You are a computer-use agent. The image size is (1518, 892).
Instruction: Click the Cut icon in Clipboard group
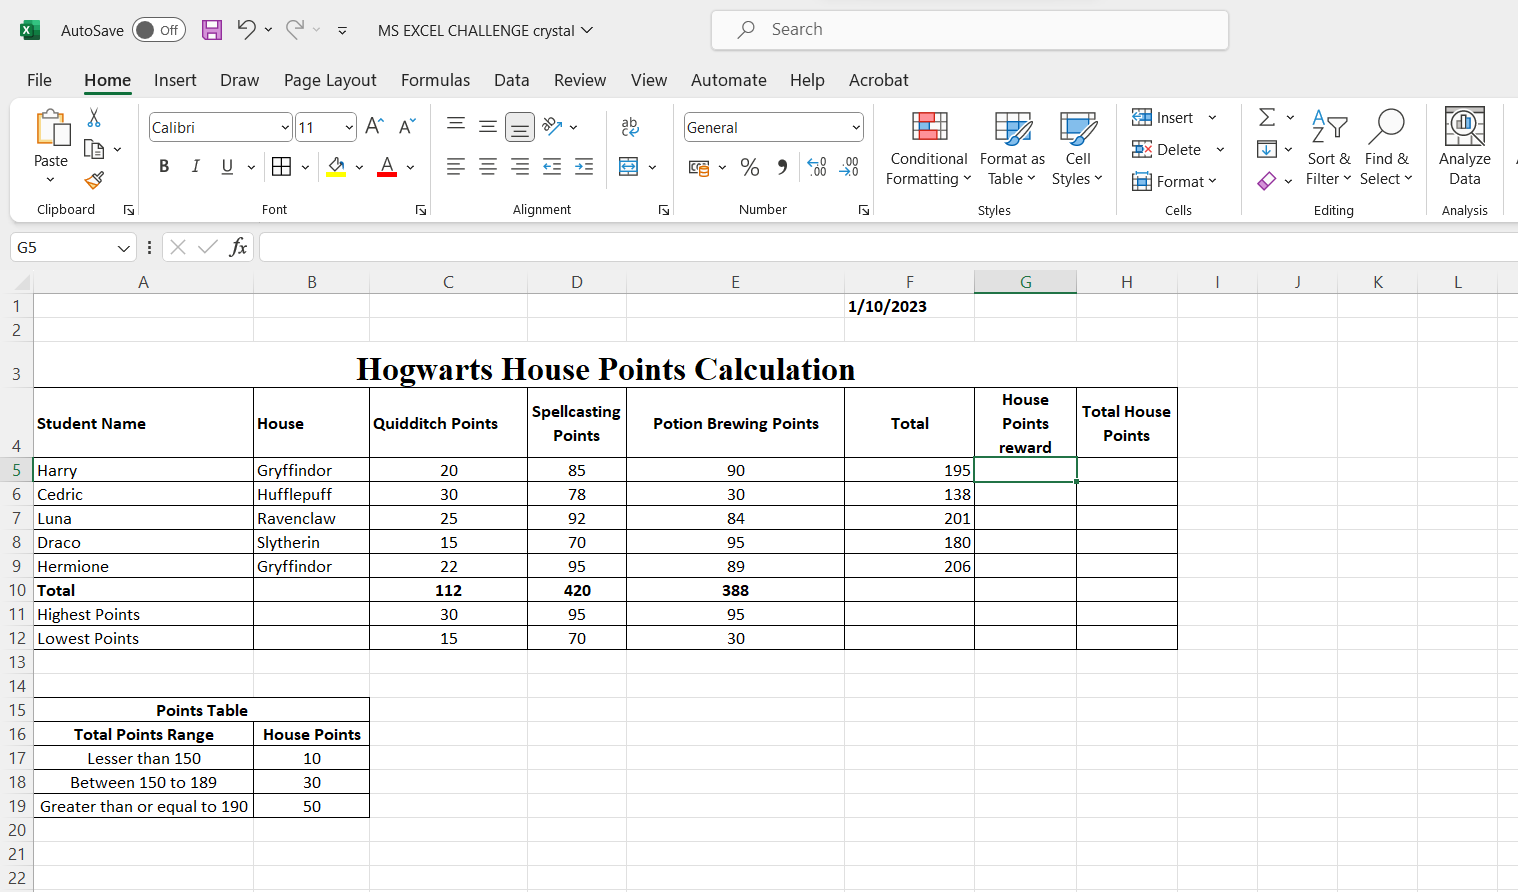pyautogui.click(x=93, y=118)
